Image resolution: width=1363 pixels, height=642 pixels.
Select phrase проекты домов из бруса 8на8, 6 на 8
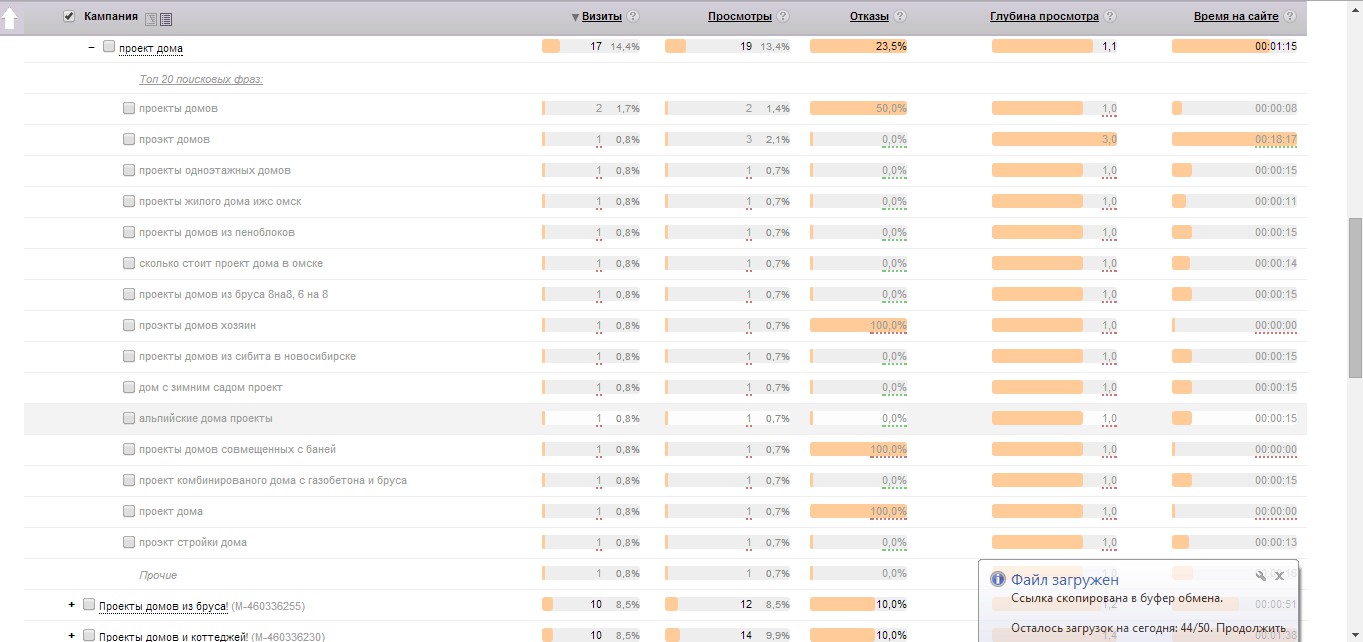pos(233,294)
